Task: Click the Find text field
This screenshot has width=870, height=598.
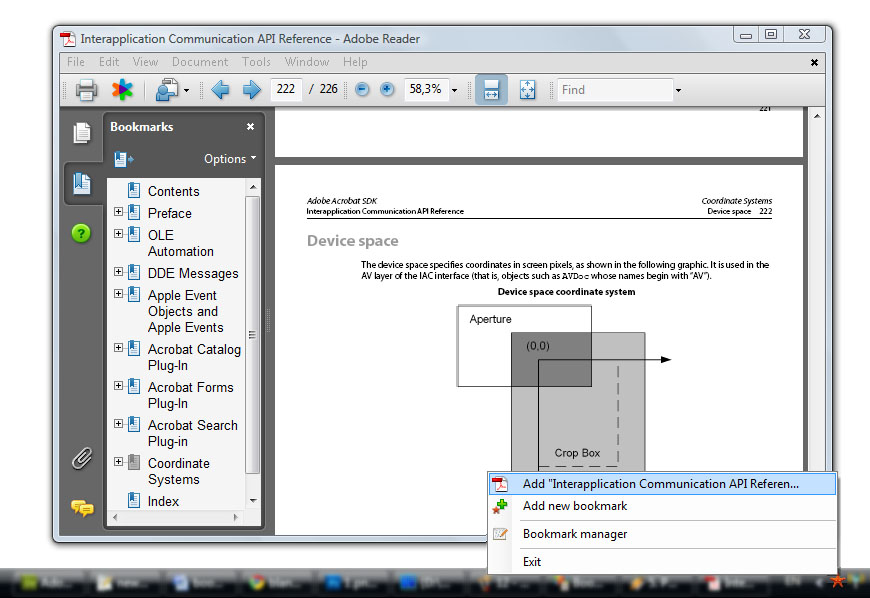Action: [615, 90]
